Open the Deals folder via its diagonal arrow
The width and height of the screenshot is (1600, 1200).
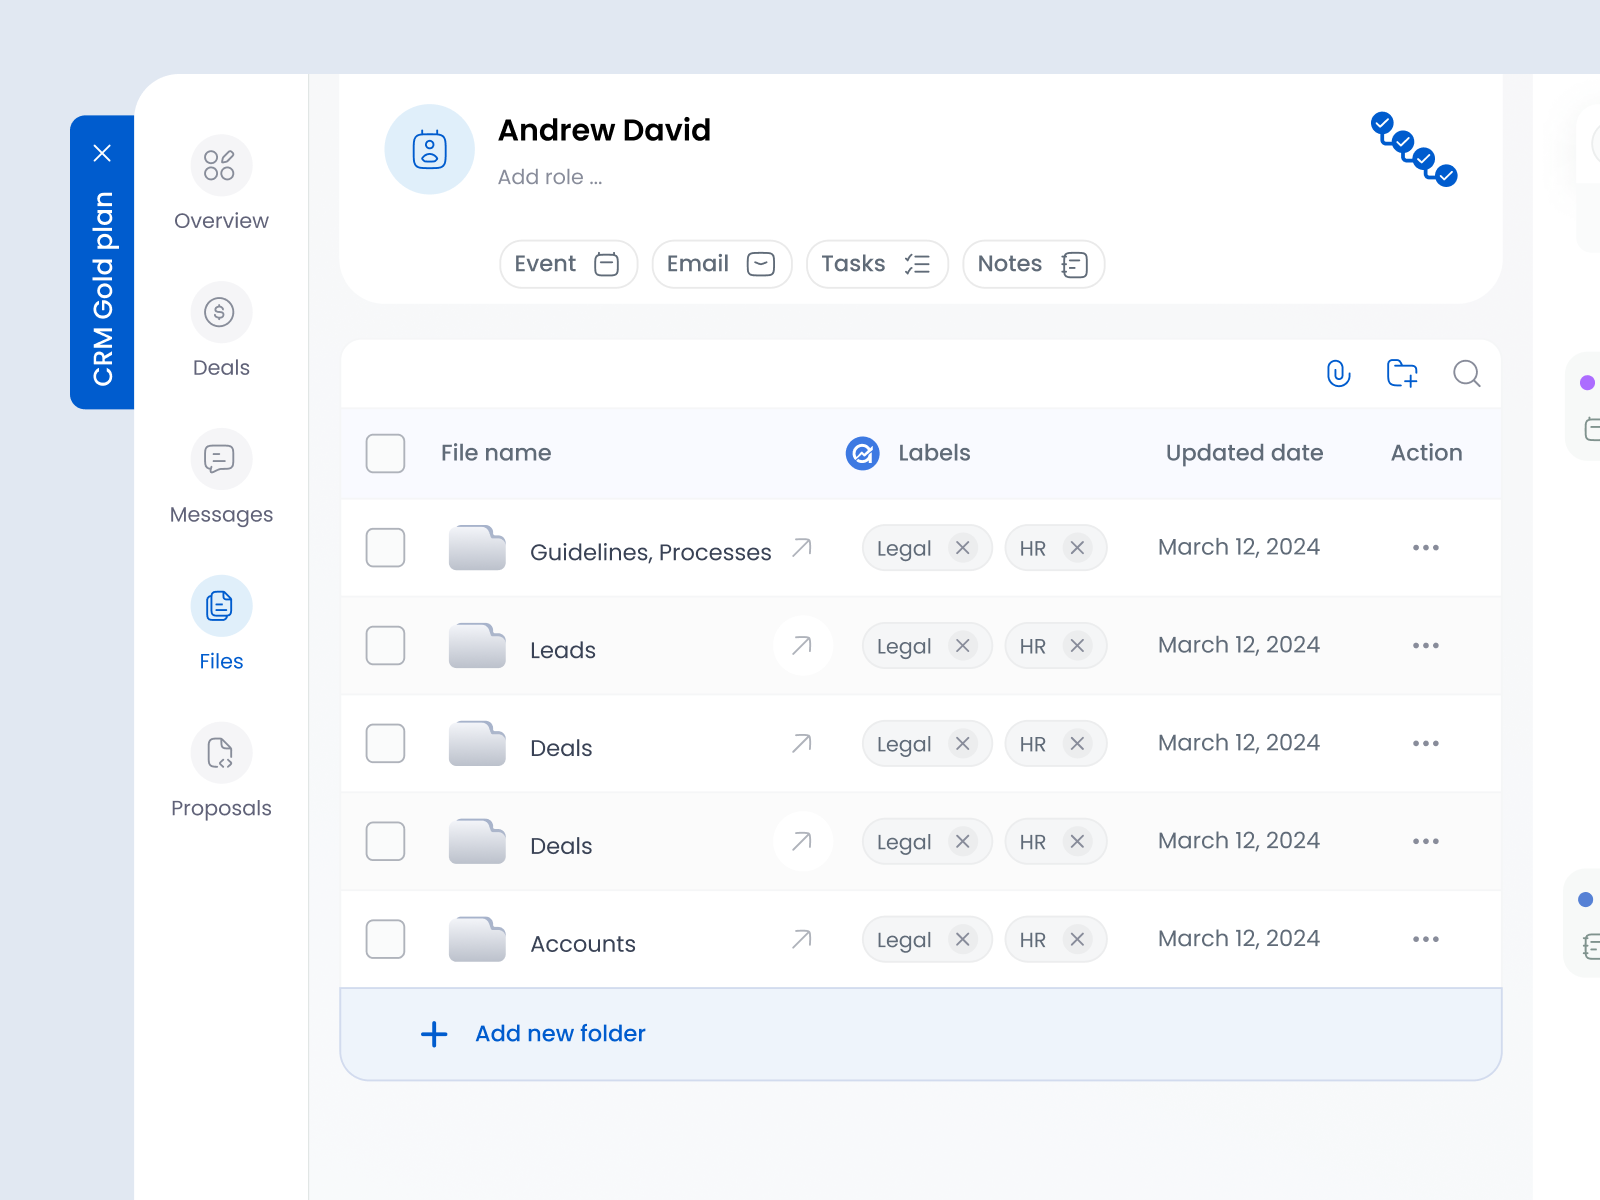(801, 744)
